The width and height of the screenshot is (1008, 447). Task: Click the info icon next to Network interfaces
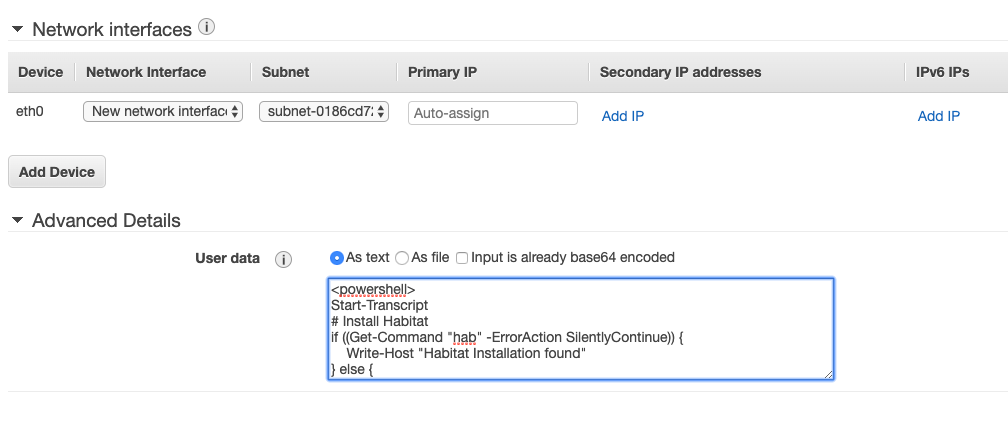point(206,28)
